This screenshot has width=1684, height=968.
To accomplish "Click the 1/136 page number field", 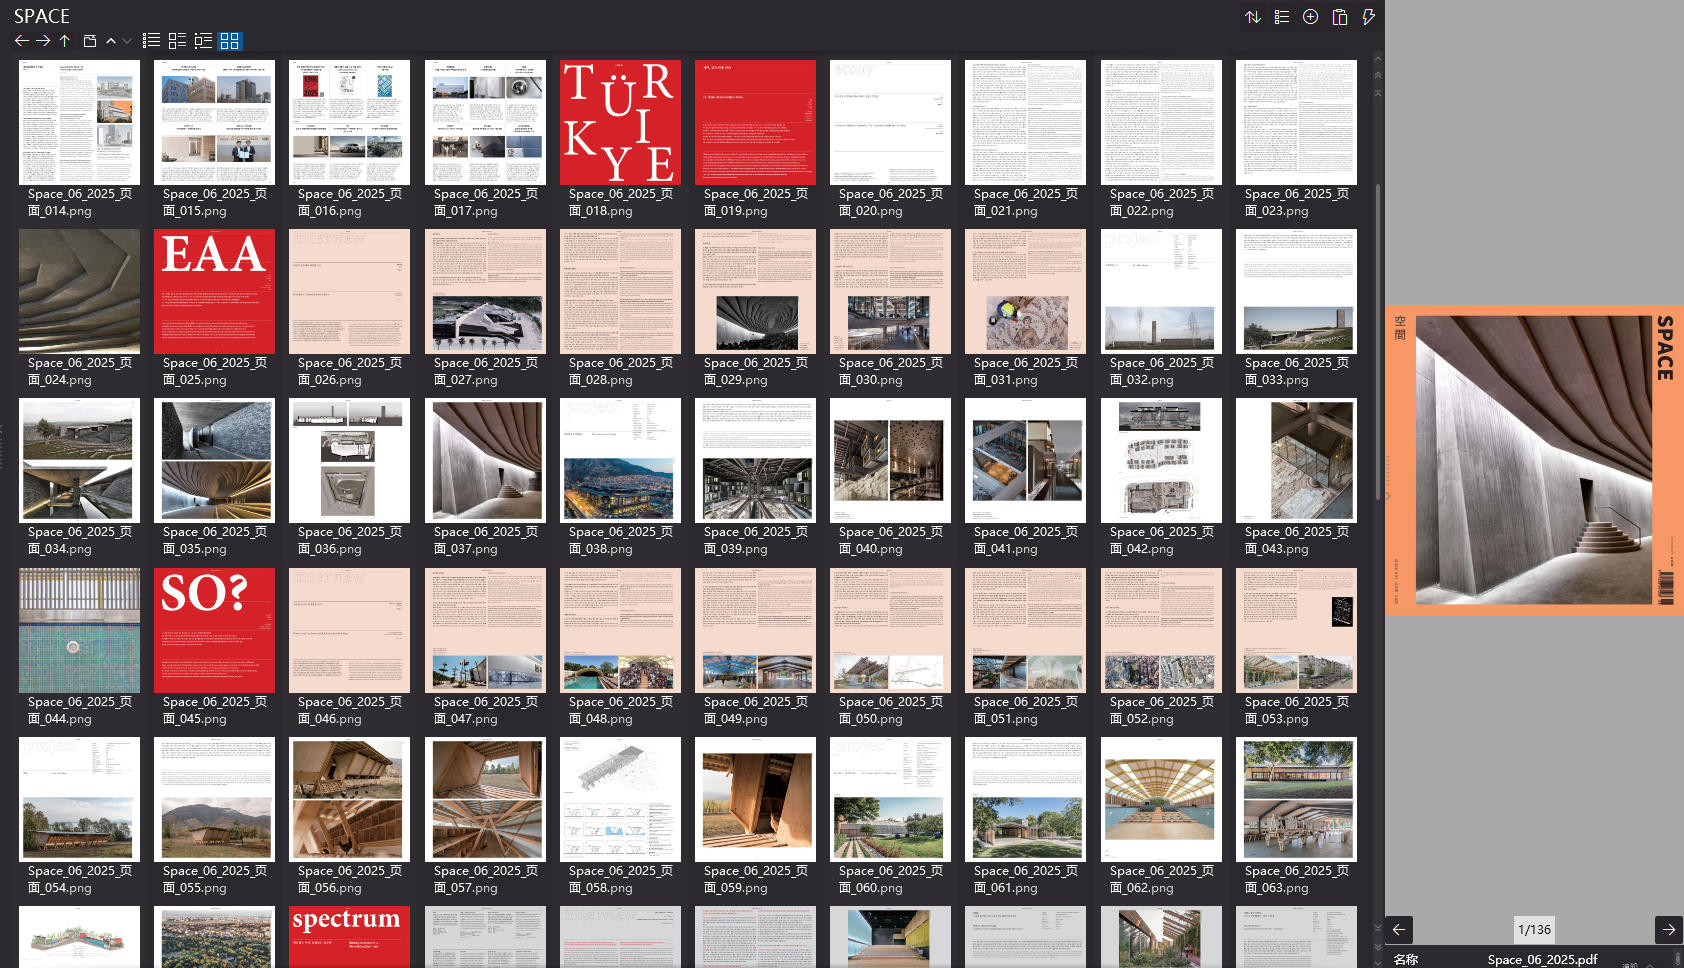I will pos(1534,930).
